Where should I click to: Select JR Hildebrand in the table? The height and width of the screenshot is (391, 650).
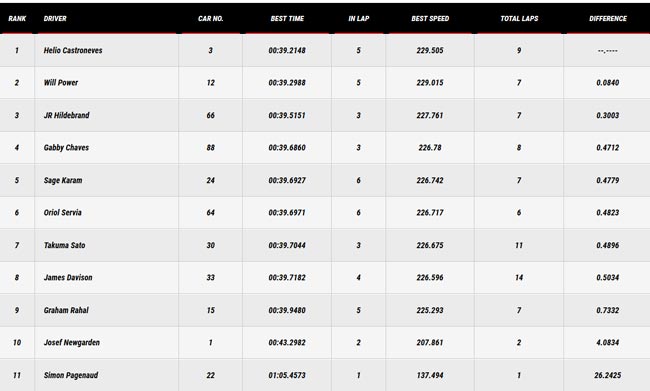tap(66, 115)
